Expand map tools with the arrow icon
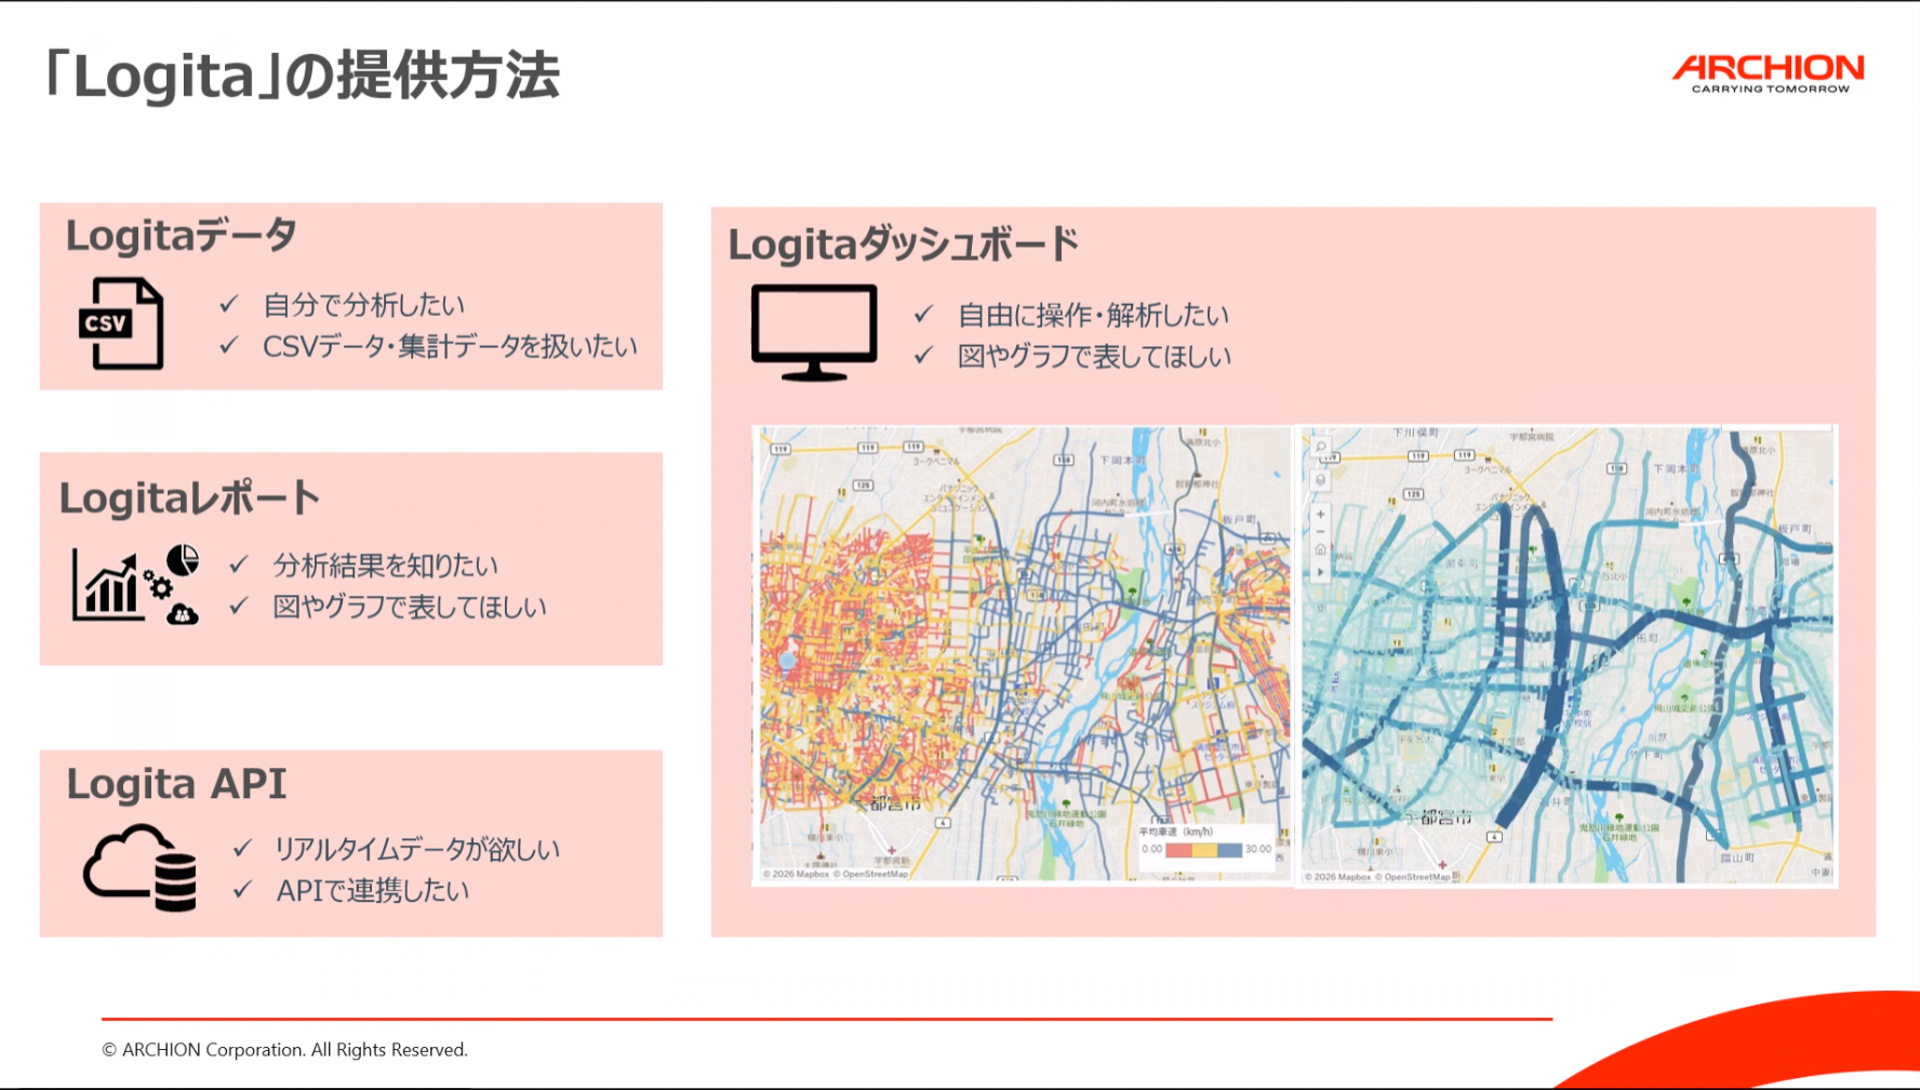 pos(1320,572)
